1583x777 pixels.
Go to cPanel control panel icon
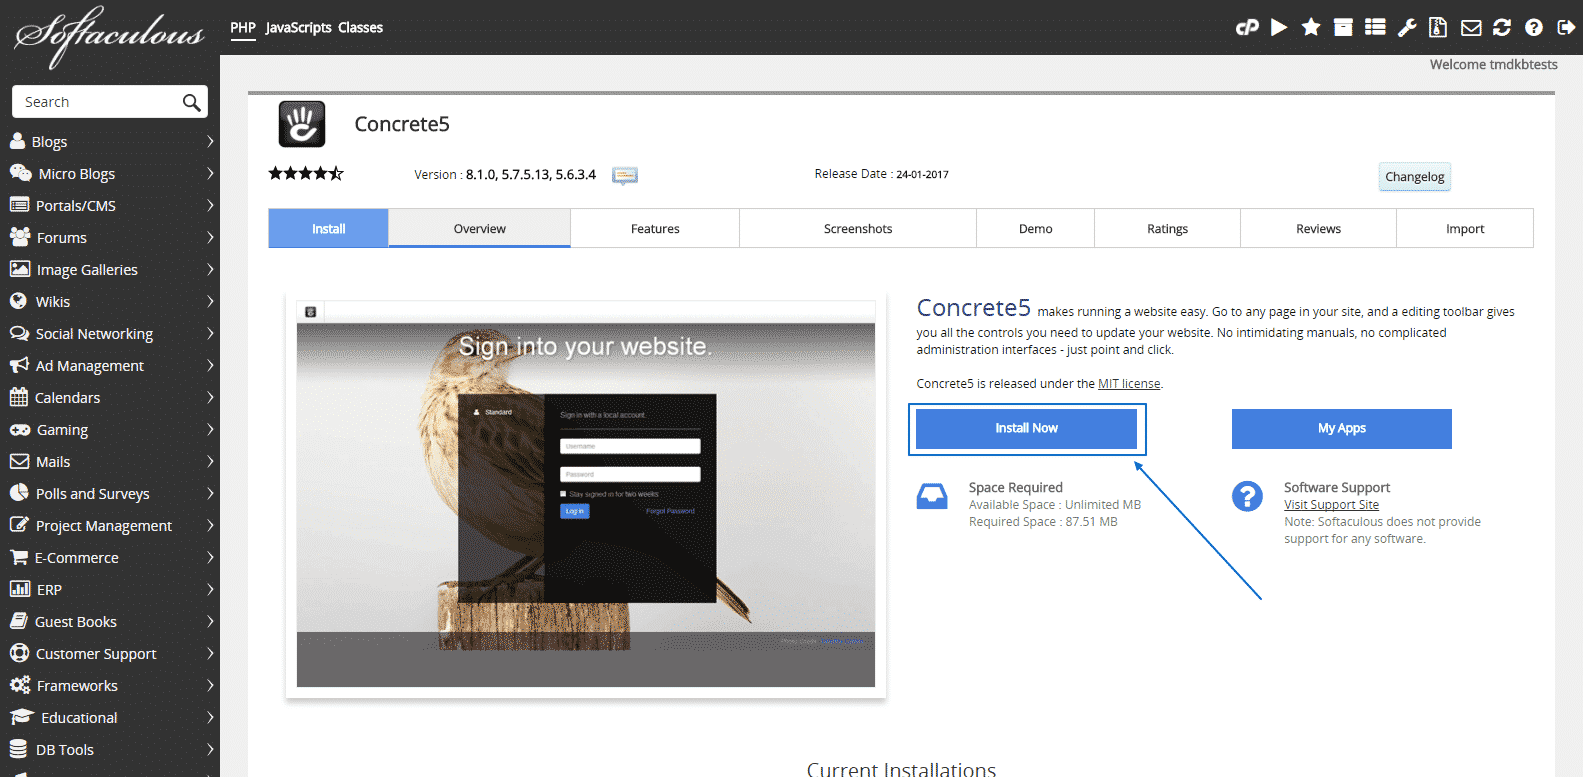1247,28
